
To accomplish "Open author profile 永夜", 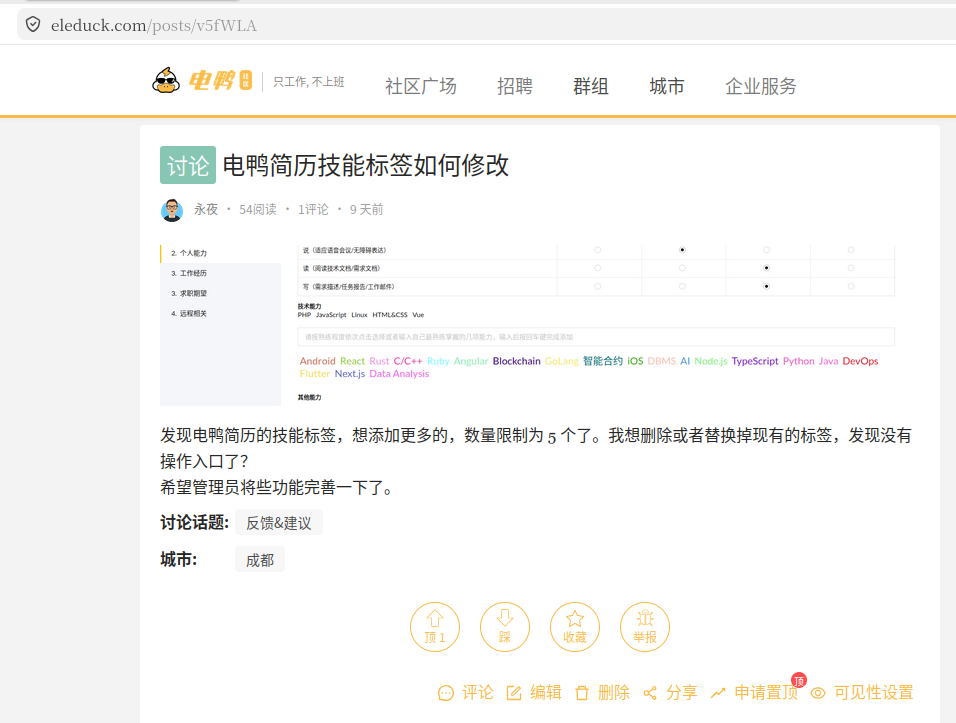I will click(206, 210).
